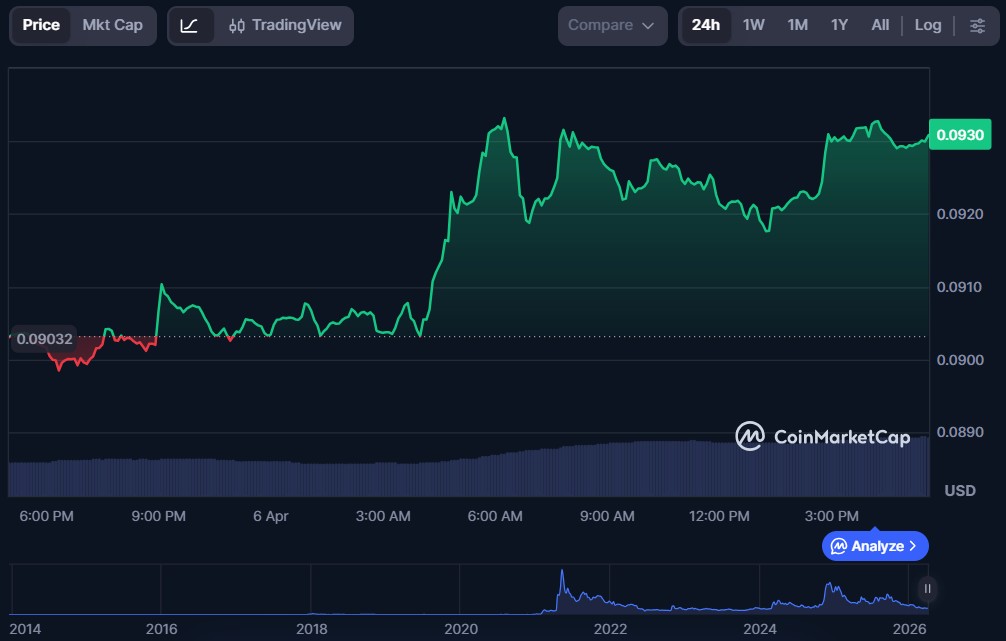
Task: Select the line chart icon
Action: tap(189, 25)
